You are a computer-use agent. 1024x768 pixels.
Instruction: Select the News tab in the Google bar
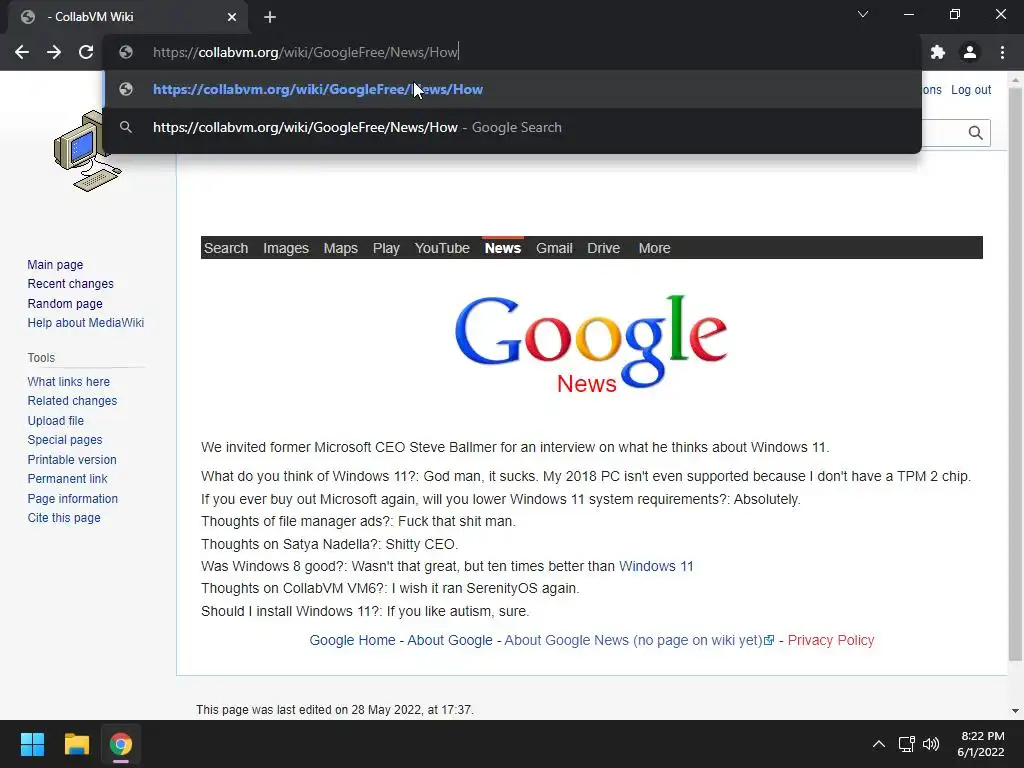point(503,248)
